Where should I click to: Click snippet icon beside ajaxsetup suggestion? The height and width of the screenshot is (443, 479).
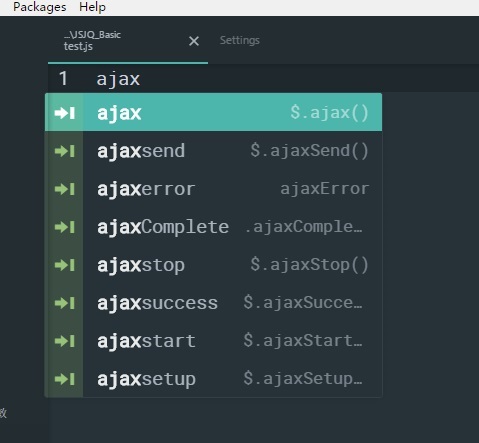click(x=64, y=379)
